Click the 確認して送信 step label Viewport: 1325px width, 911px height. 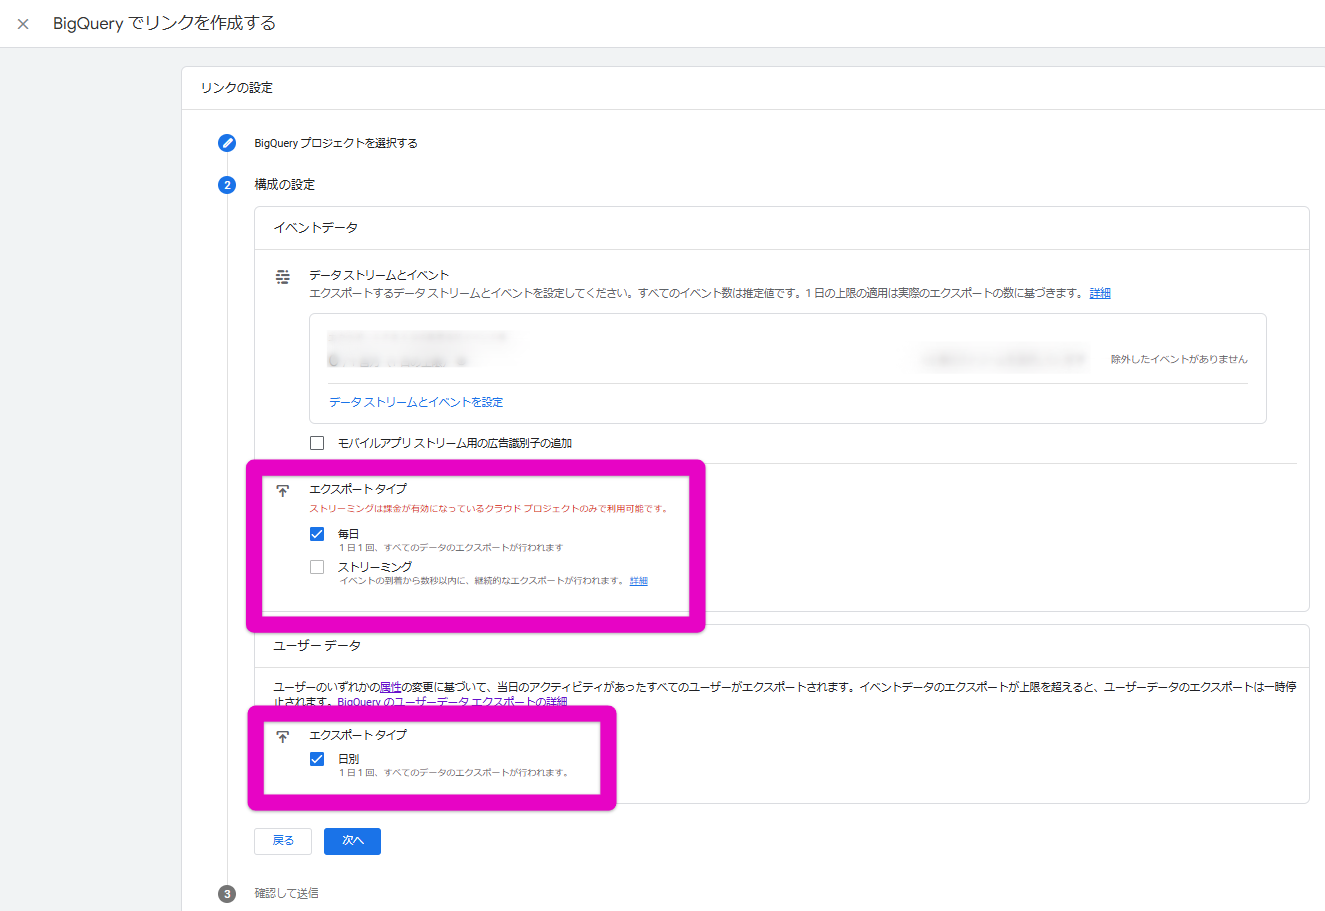pyautogui.click(x=286, y=893)
